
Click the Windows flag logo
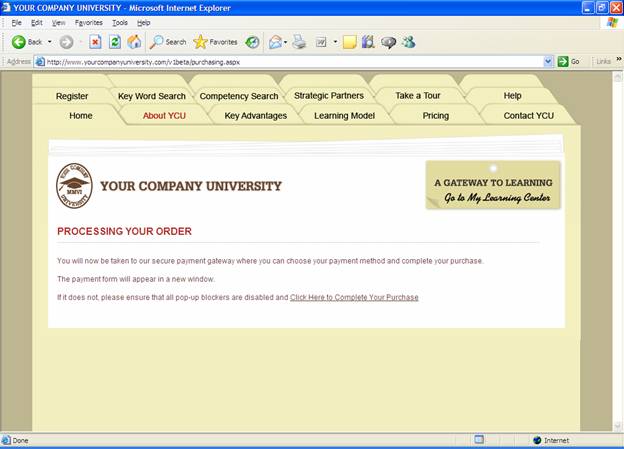[612, 22]
